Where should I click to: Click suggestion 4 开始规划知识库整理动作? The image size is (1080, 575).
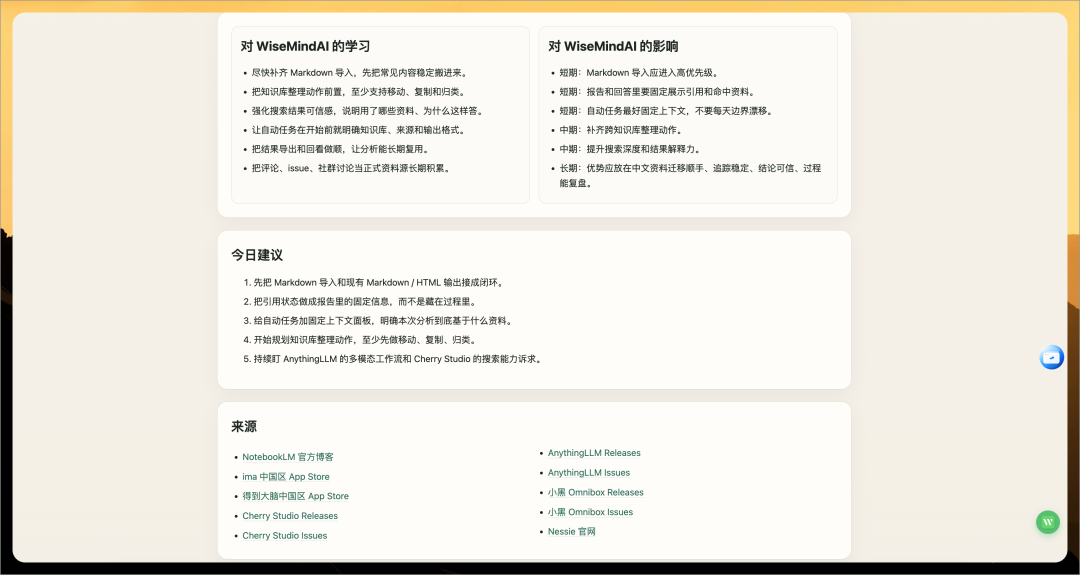[x=364, y=339]
